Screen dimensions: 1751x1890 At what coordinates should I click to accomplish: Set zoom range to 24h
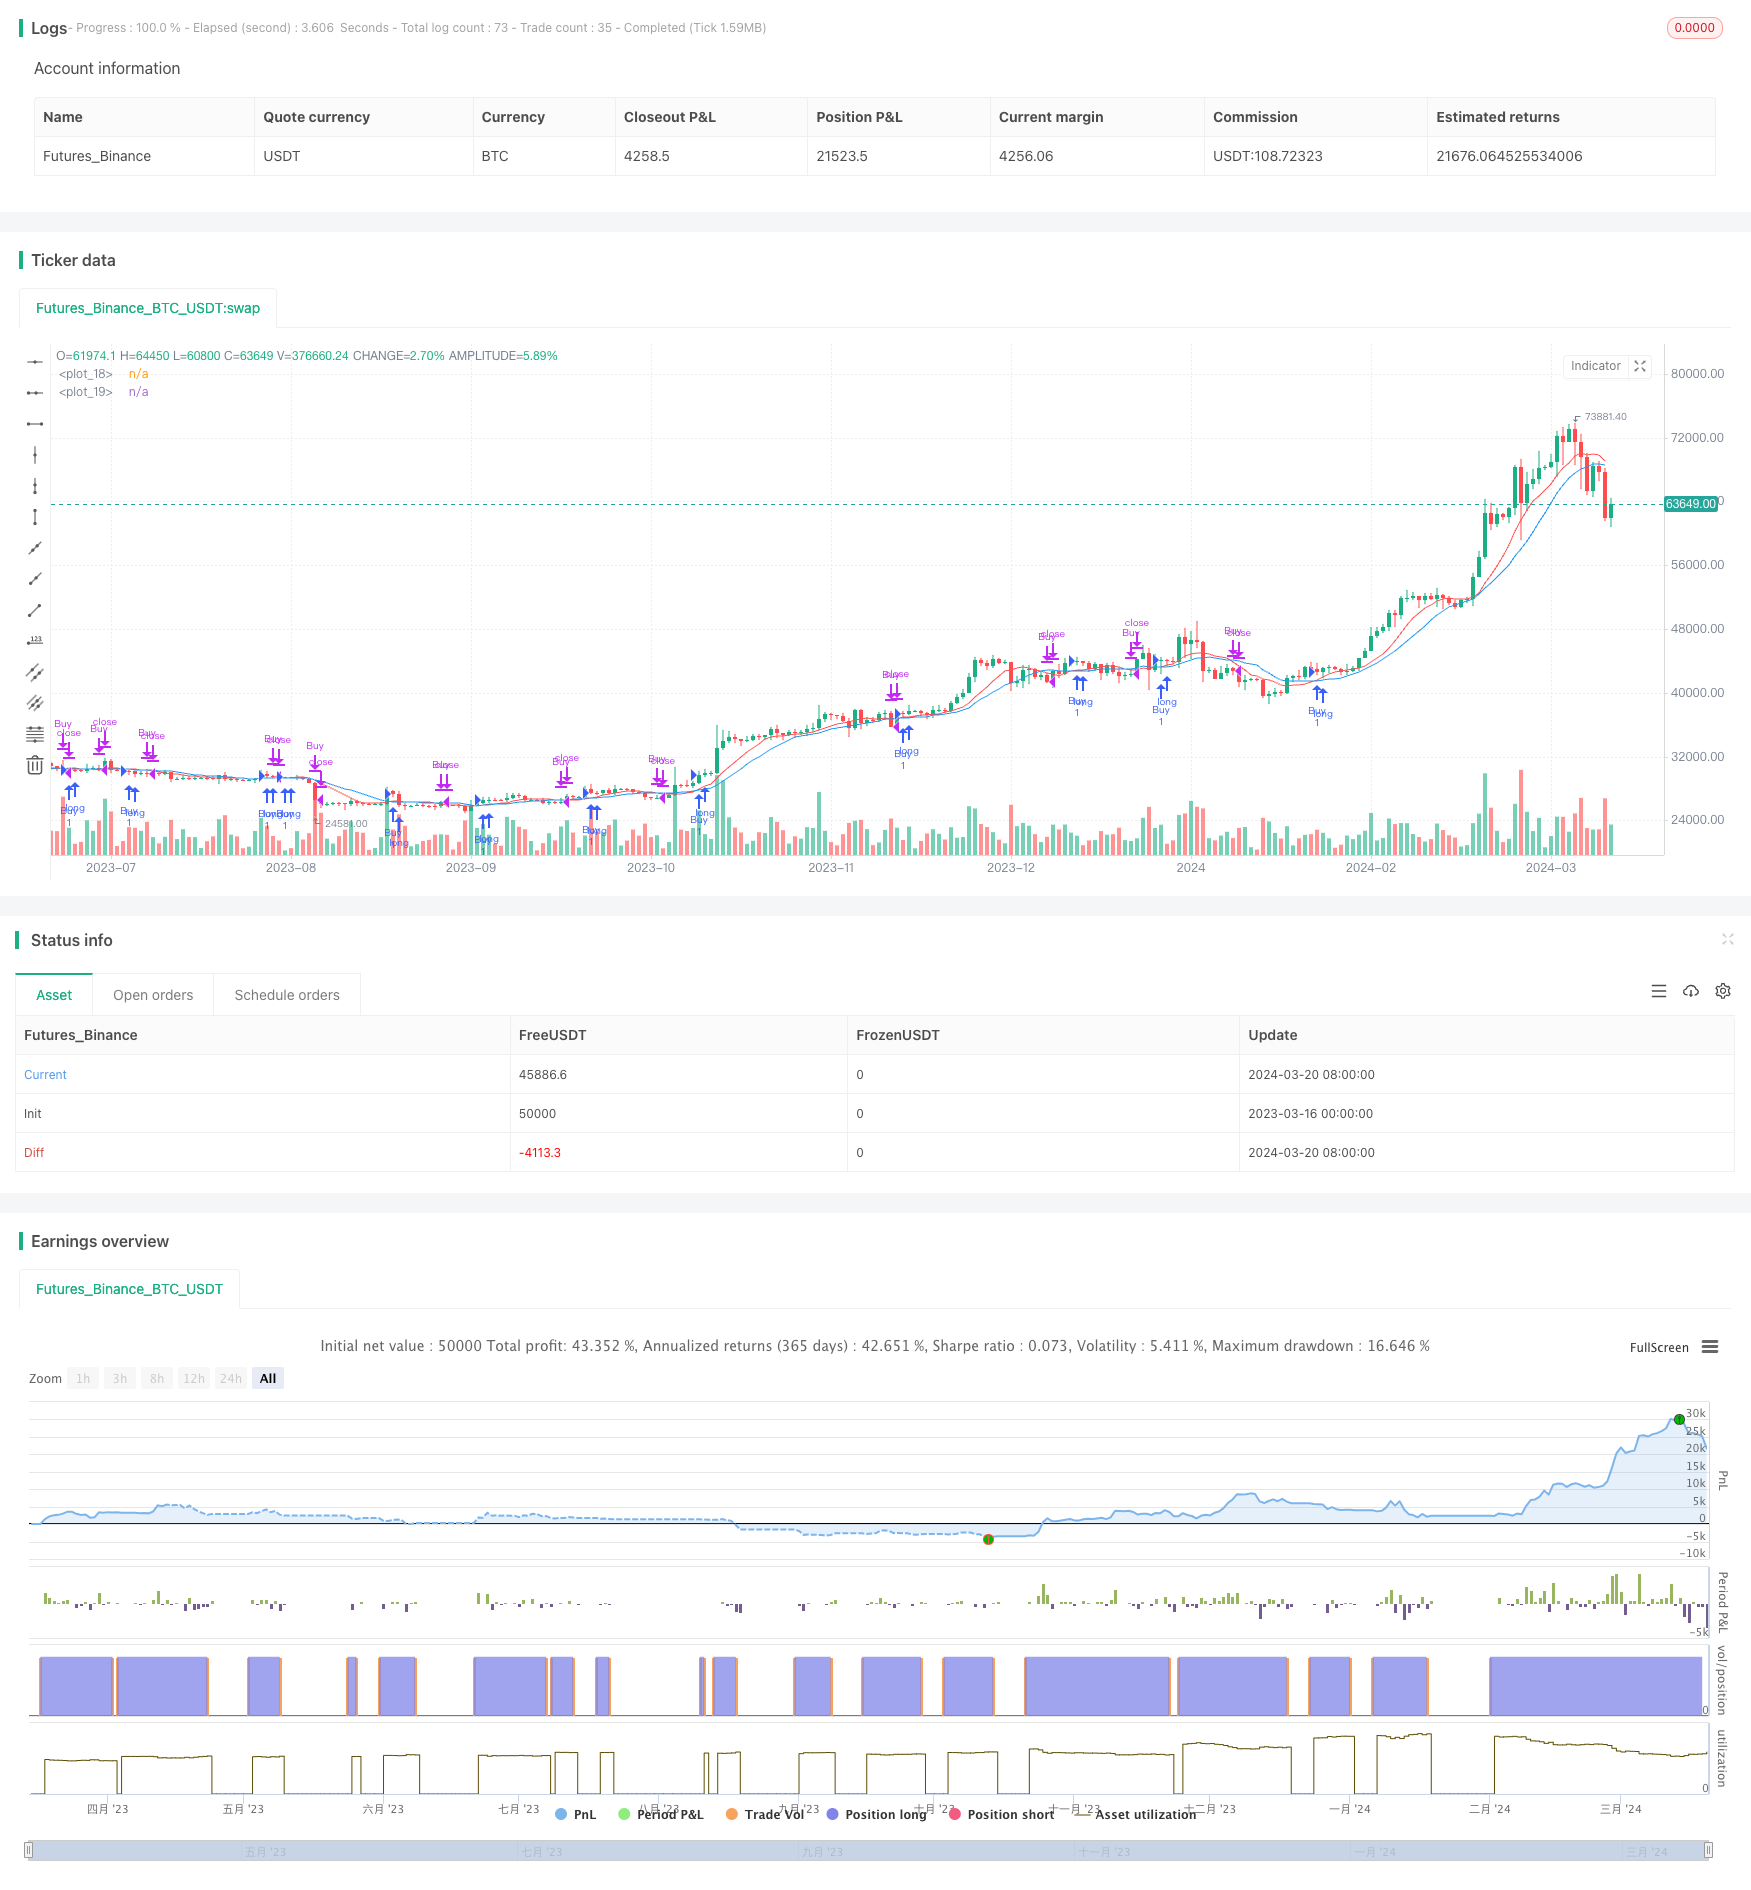tap(231, 1378)
